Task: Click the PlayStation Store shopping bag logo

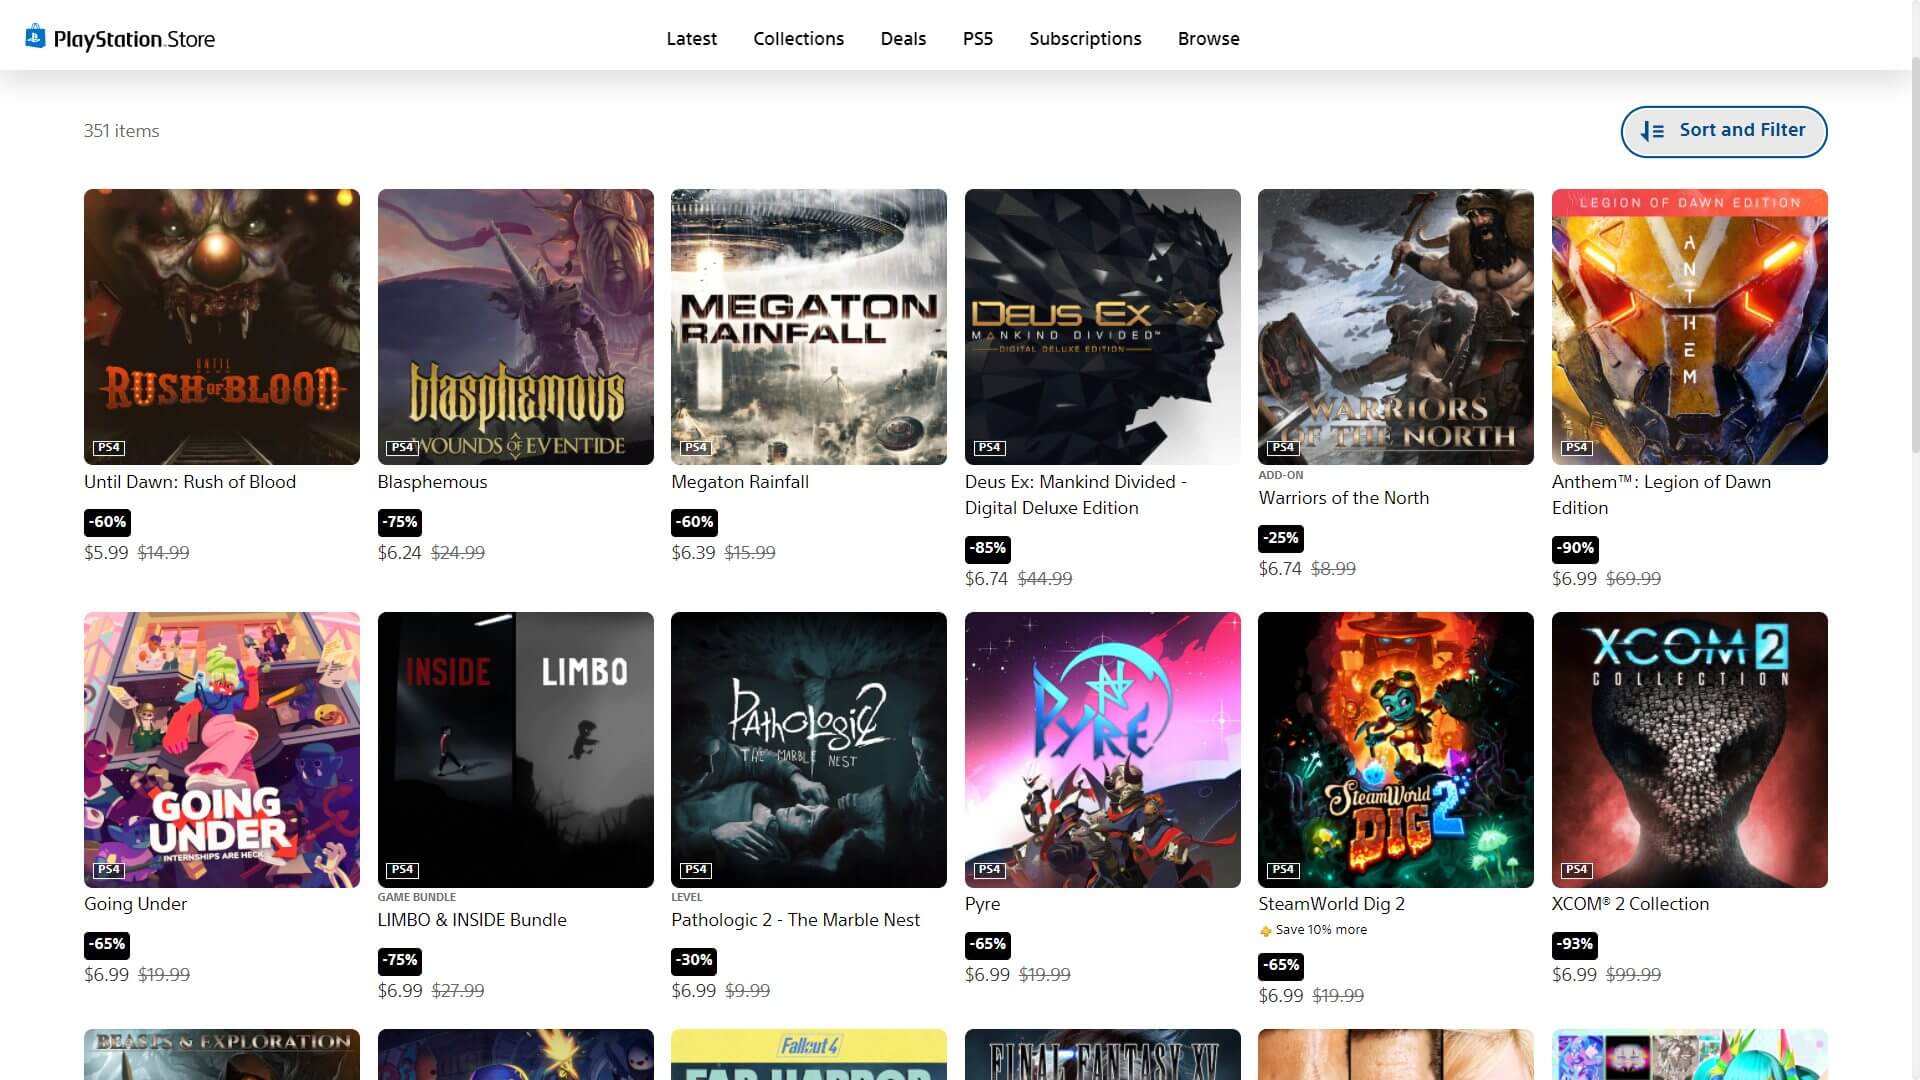Action: click(x=35, y=36)
